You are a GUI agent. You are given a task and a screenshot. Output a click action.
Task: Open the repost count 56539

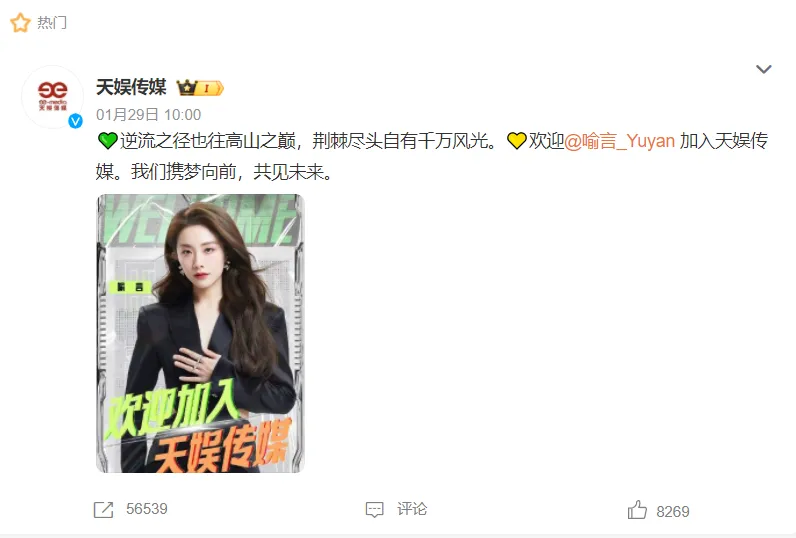(147, 509)
